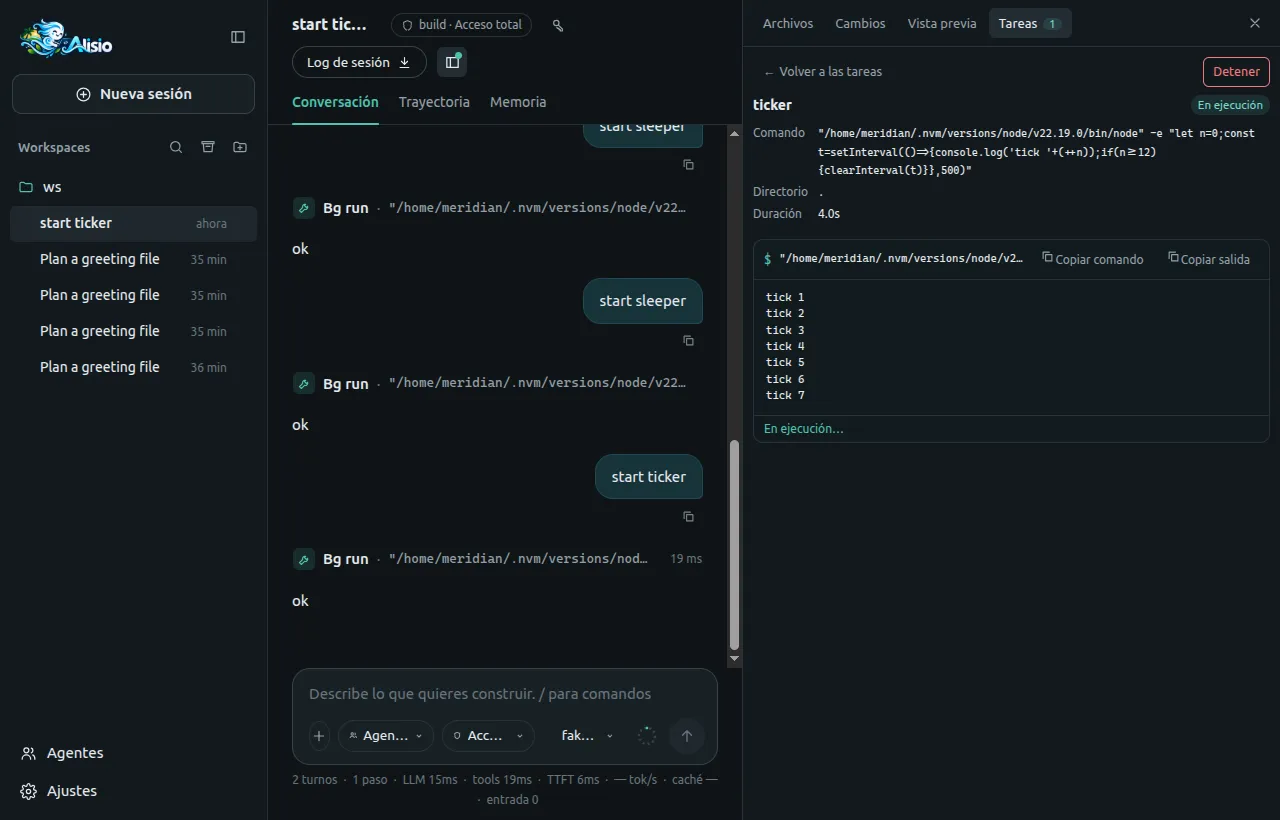Click the conversation scrollbar thumb
This screenshot has width=1280, height=820.
click(734, 545)
